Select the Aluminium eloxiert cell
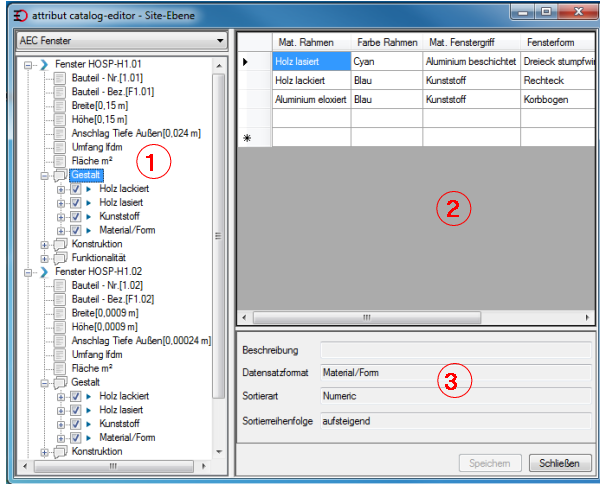Viewport: 600px width, 484px height. click(x=311, y=99)
